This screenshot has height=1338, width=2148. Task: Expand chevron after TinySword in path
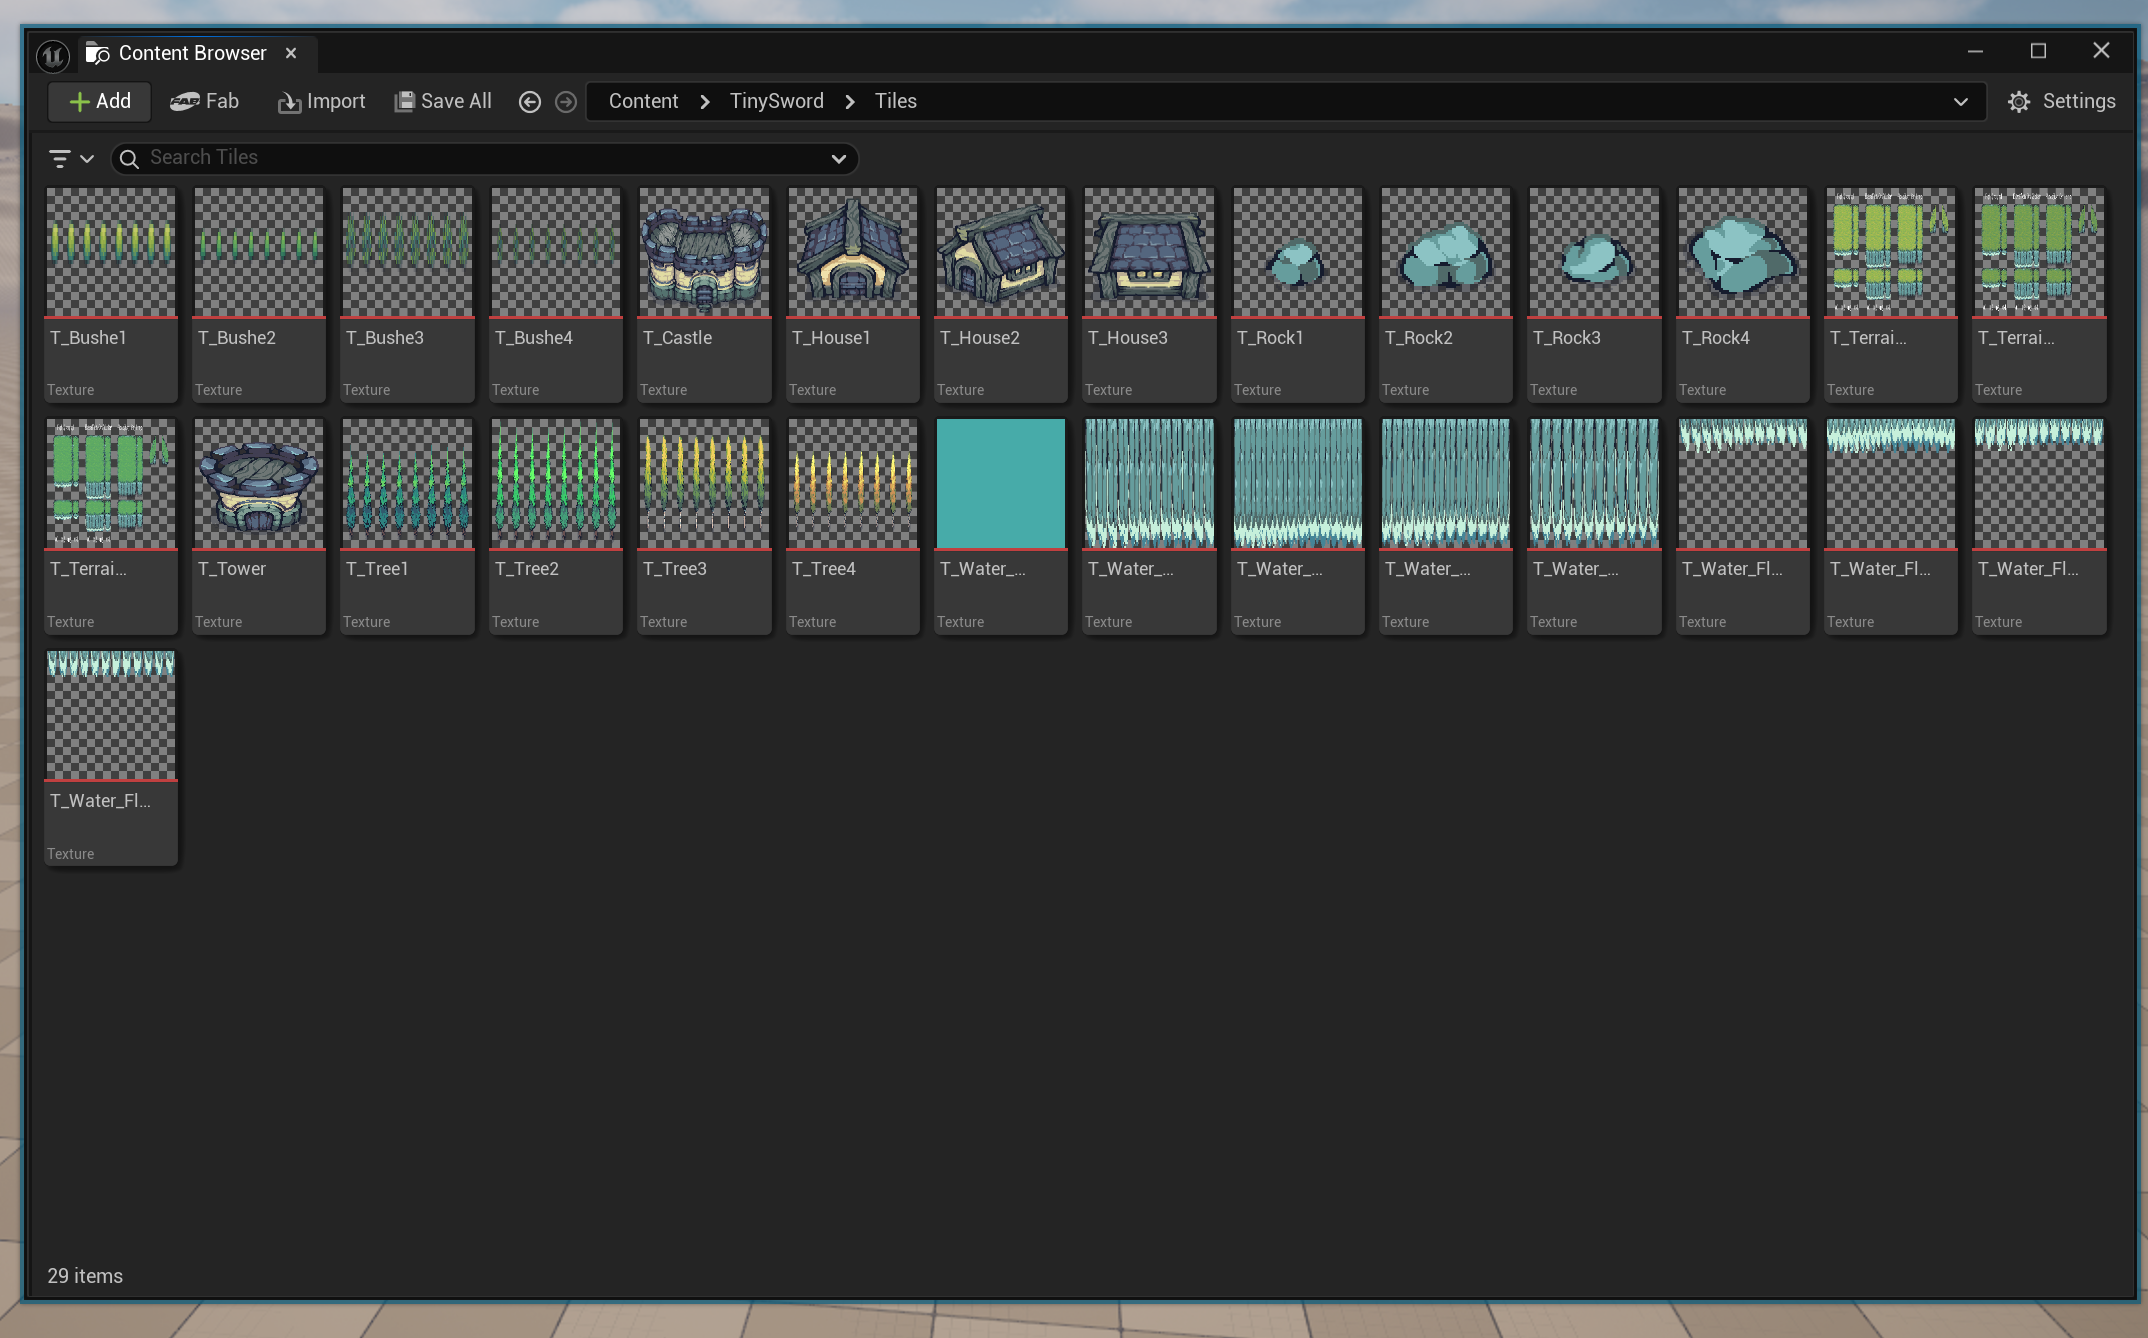pyautogui.click(x=850, y=101)
